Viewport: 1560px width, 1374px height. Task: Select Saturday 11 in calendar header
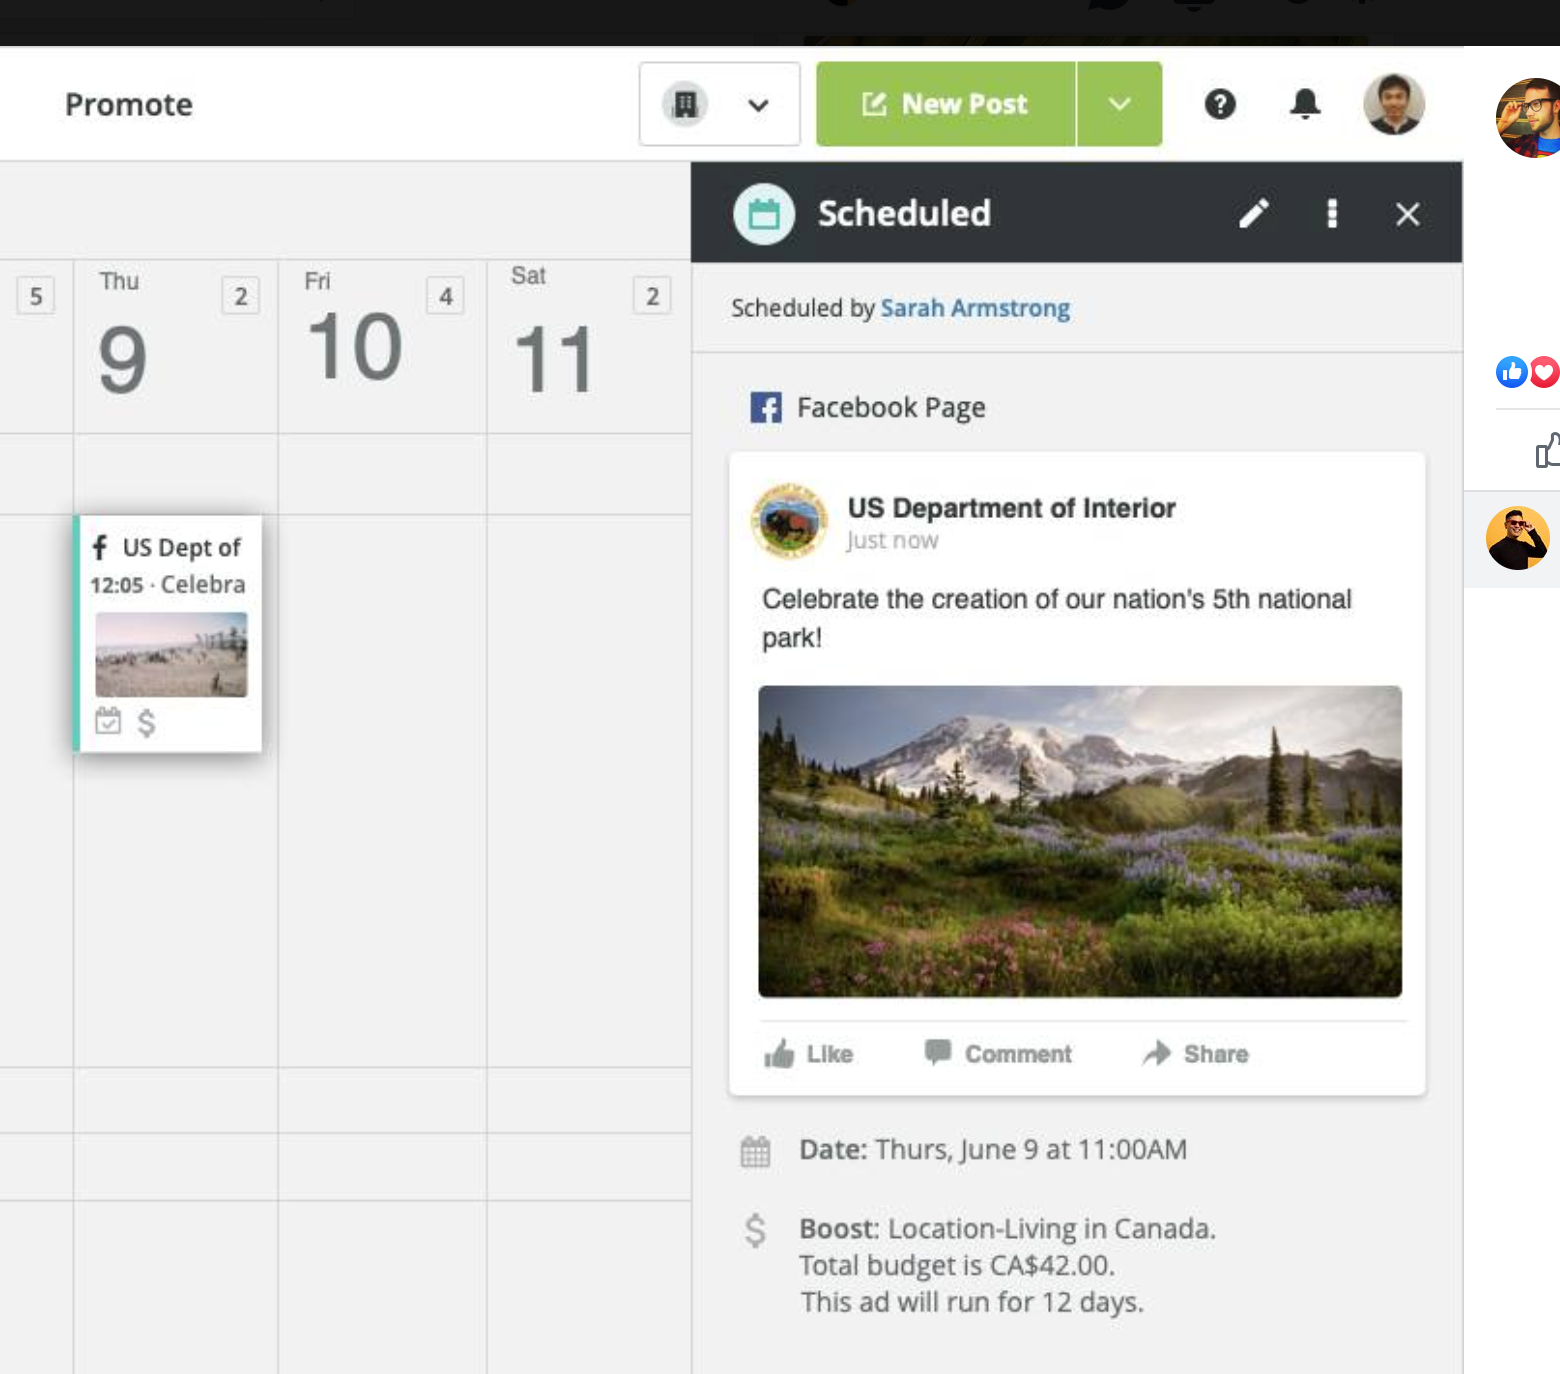pyautogui.click(x=555, y=359)
